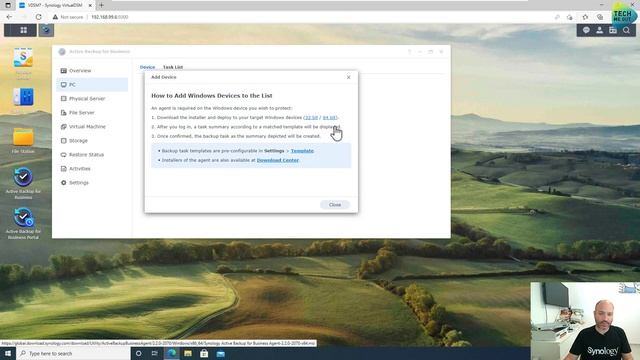Switch to the Task List tab
Image resolution: width=640 pixels, height=360 pixels.
pyautogui.click(x=173, y=67)
